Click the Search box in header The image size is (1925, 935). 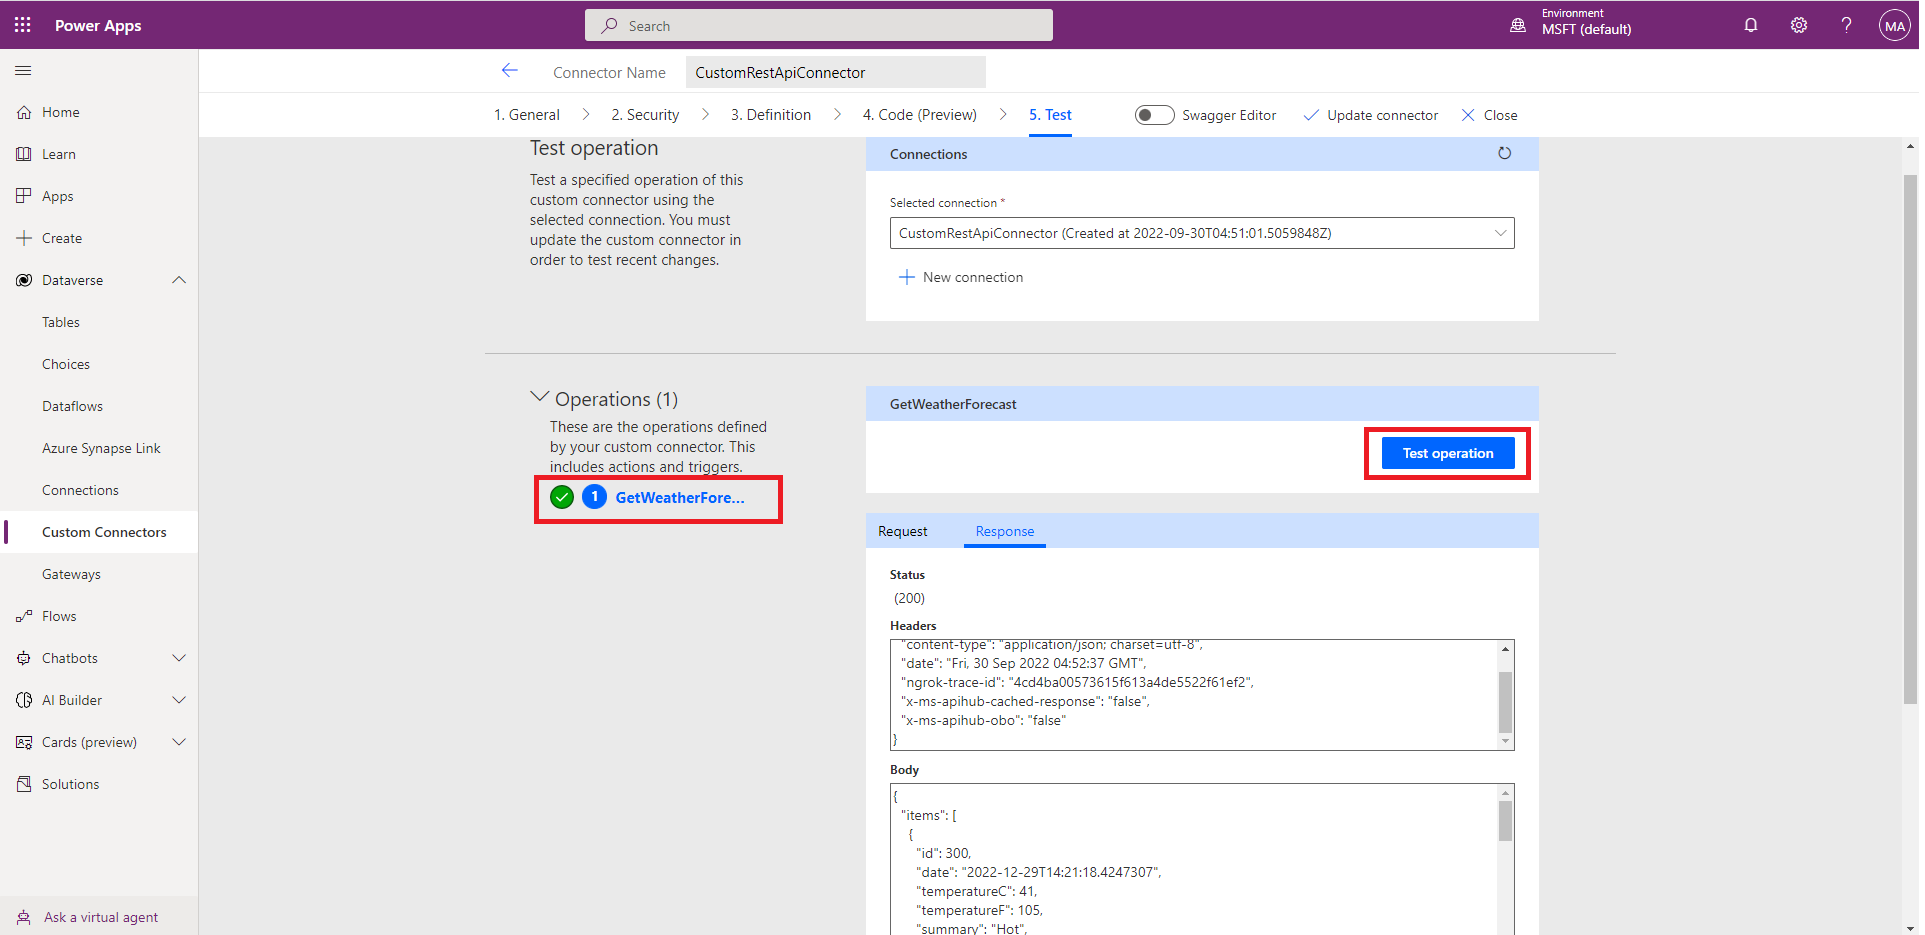(818, 26)
